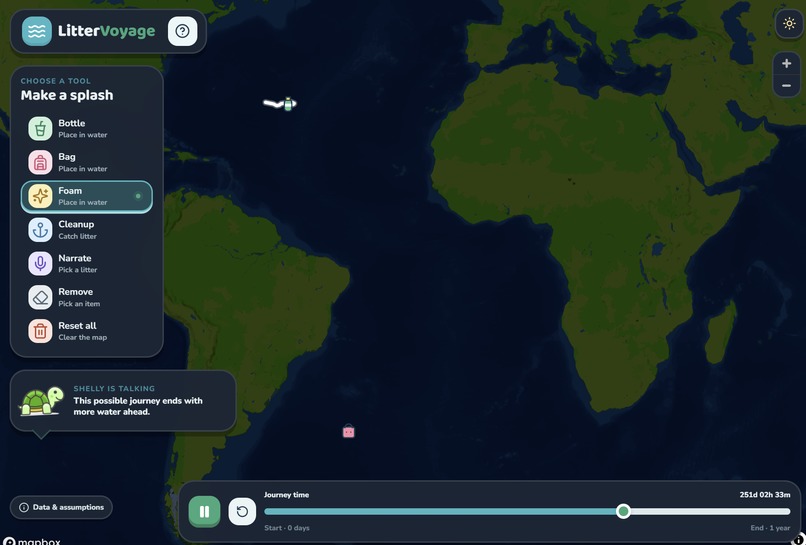Zoom out the map with minus button
806x545 pixels.
coord(786,85)
